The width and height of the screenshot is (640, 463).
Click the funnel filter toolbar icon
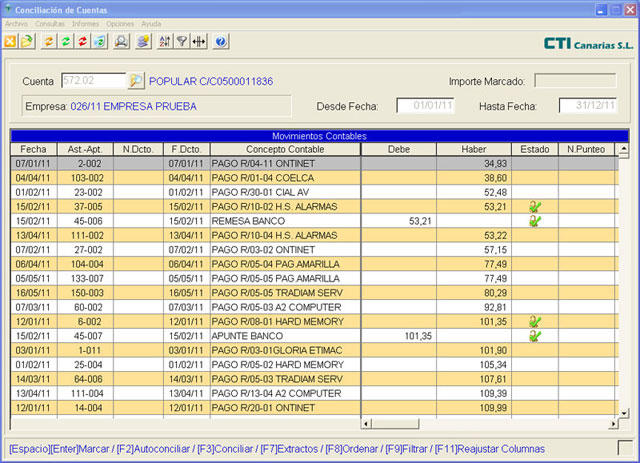point(181,41)
